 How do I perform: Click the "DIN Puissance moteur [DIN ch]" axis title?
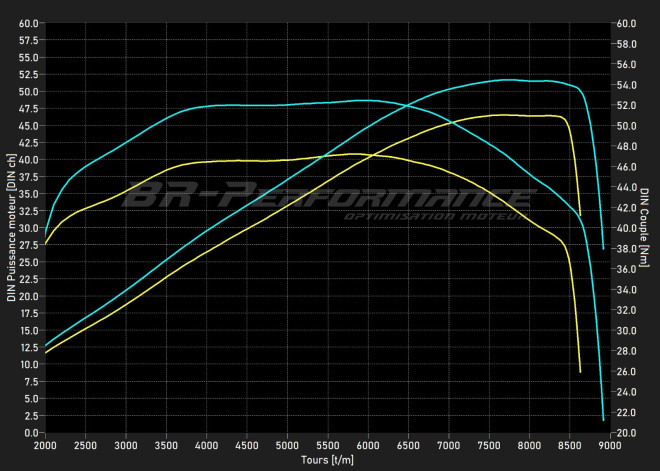(x=11, y=228)
